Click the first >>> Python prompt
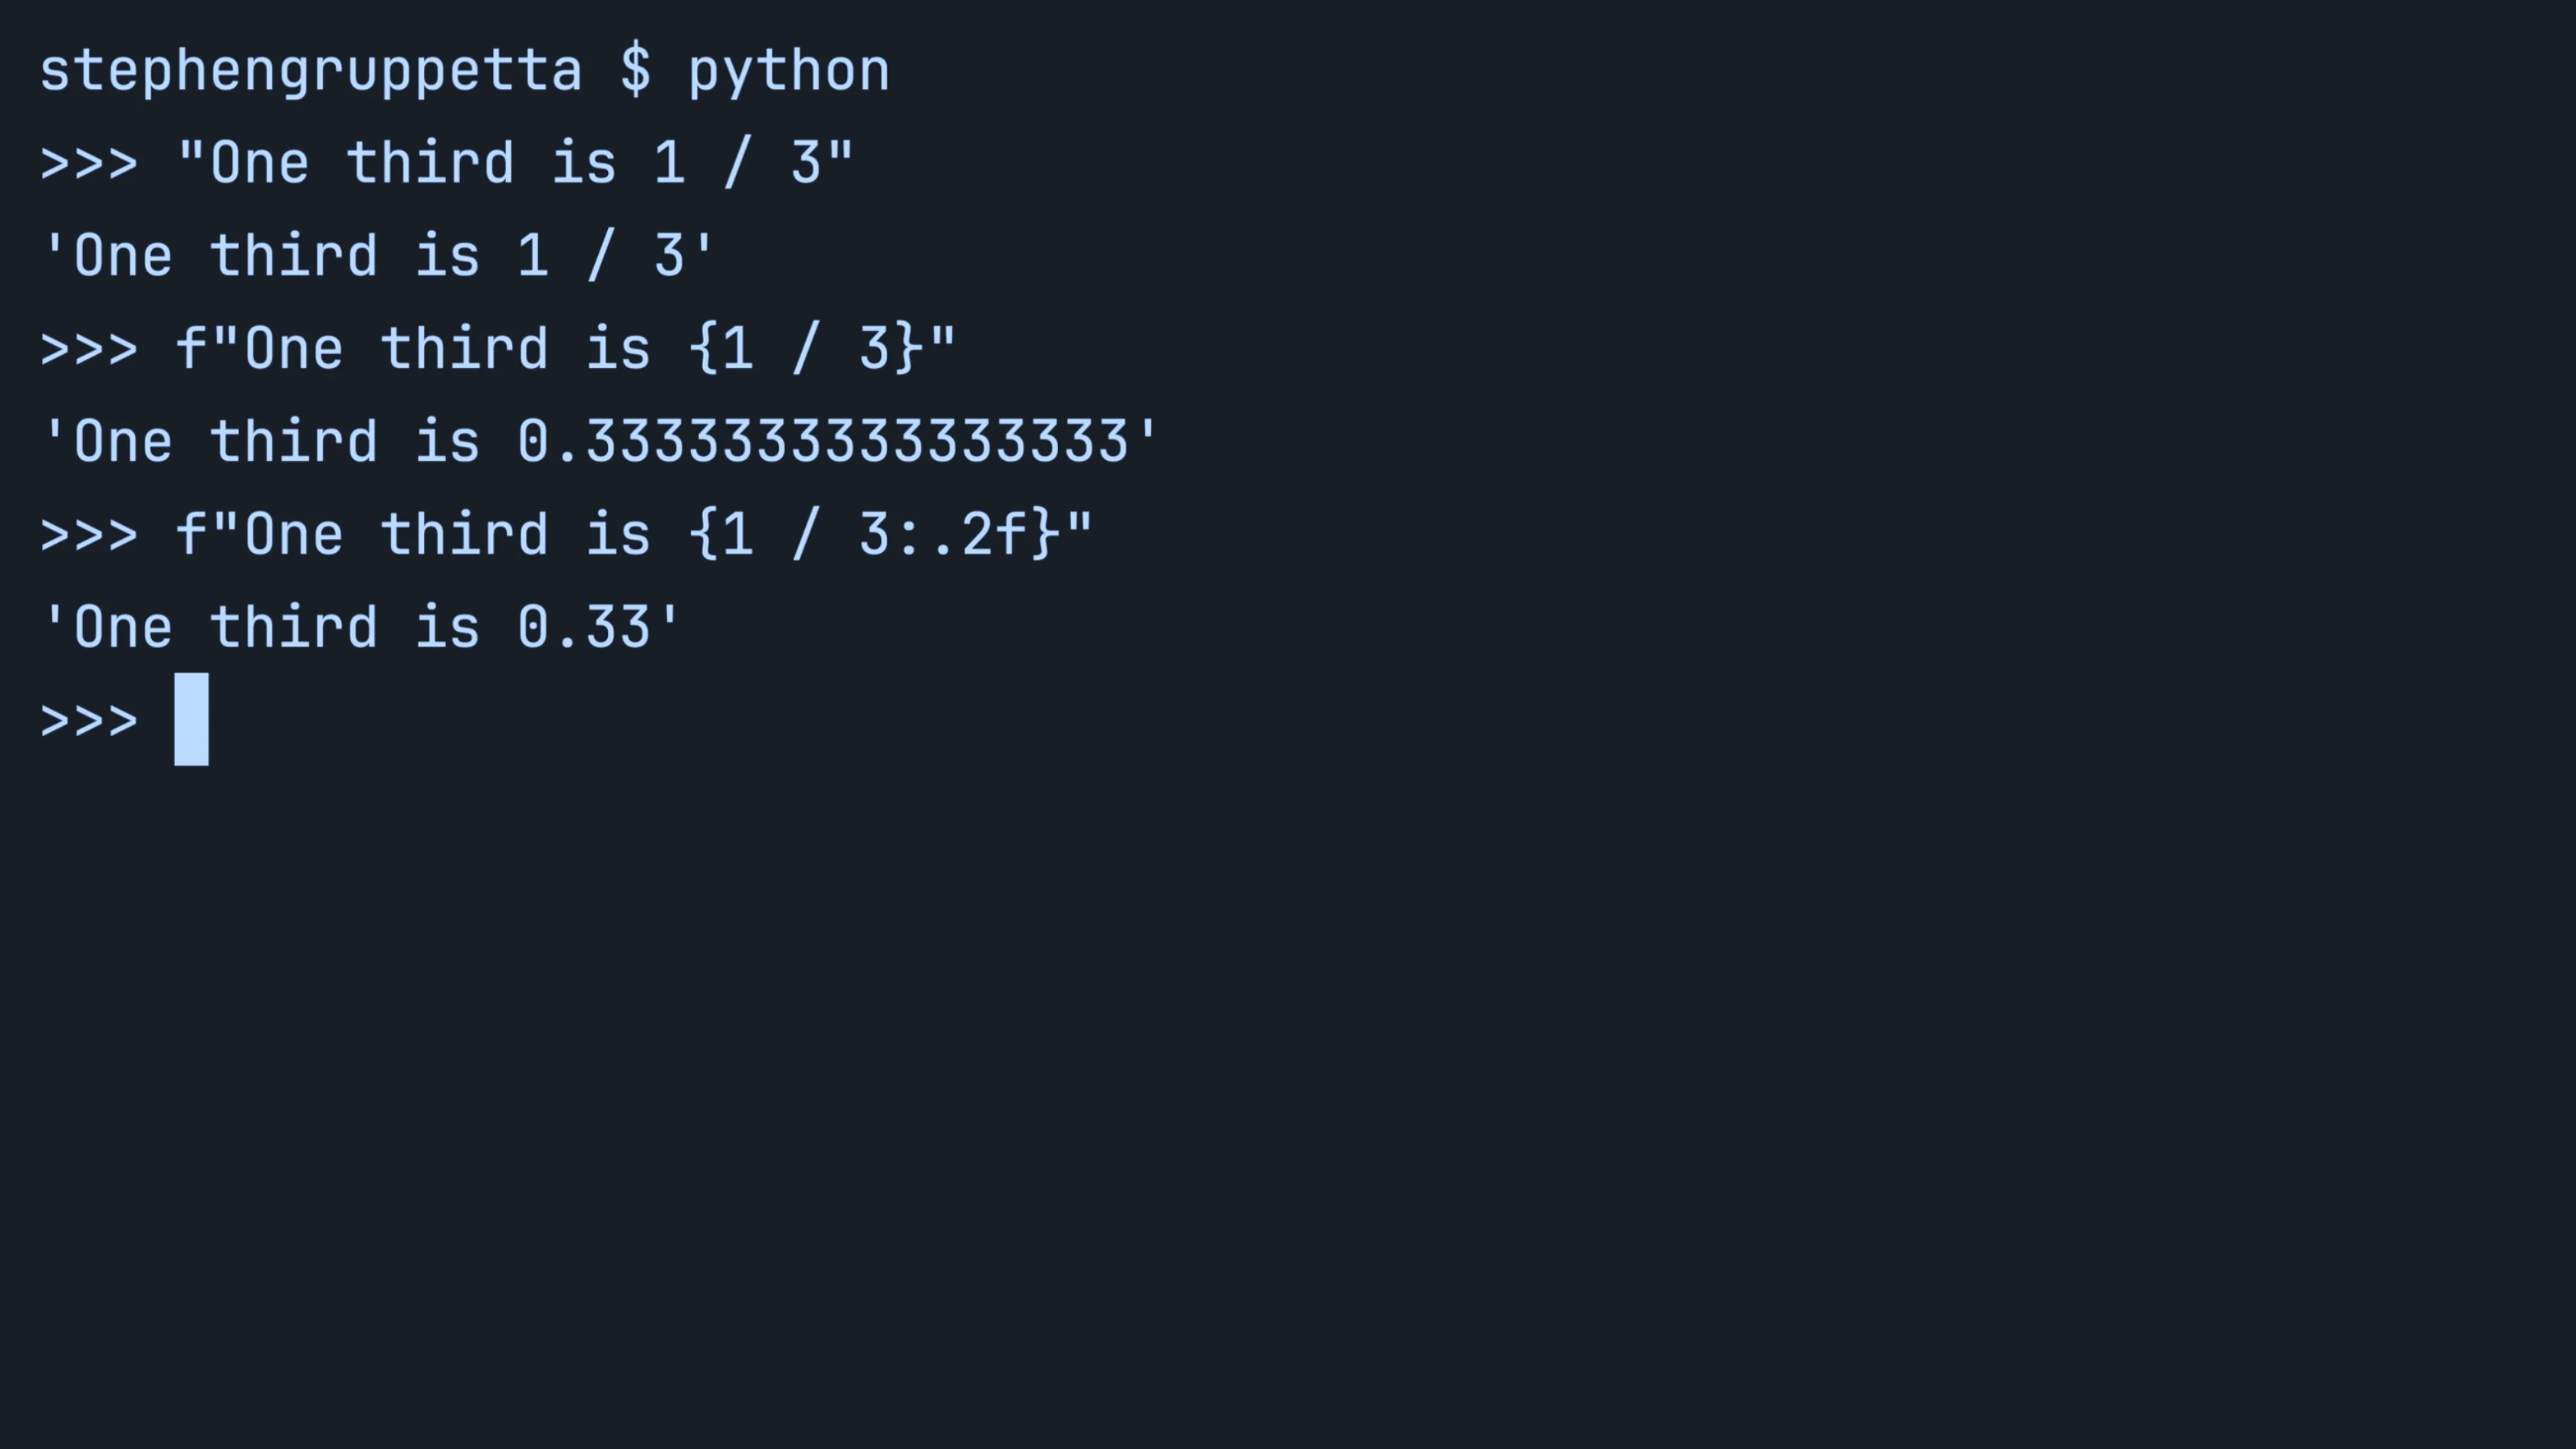 click(x=89, y=164)
